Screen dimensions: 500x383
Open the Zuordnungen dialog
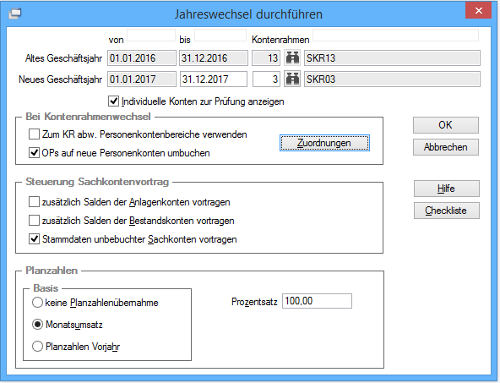pos(324,143)
